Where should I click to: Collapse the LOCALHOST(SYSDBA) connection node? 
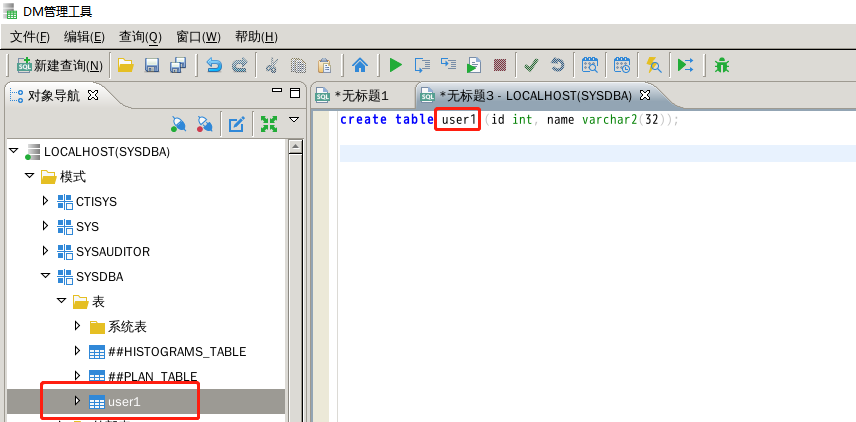[14, 151]
